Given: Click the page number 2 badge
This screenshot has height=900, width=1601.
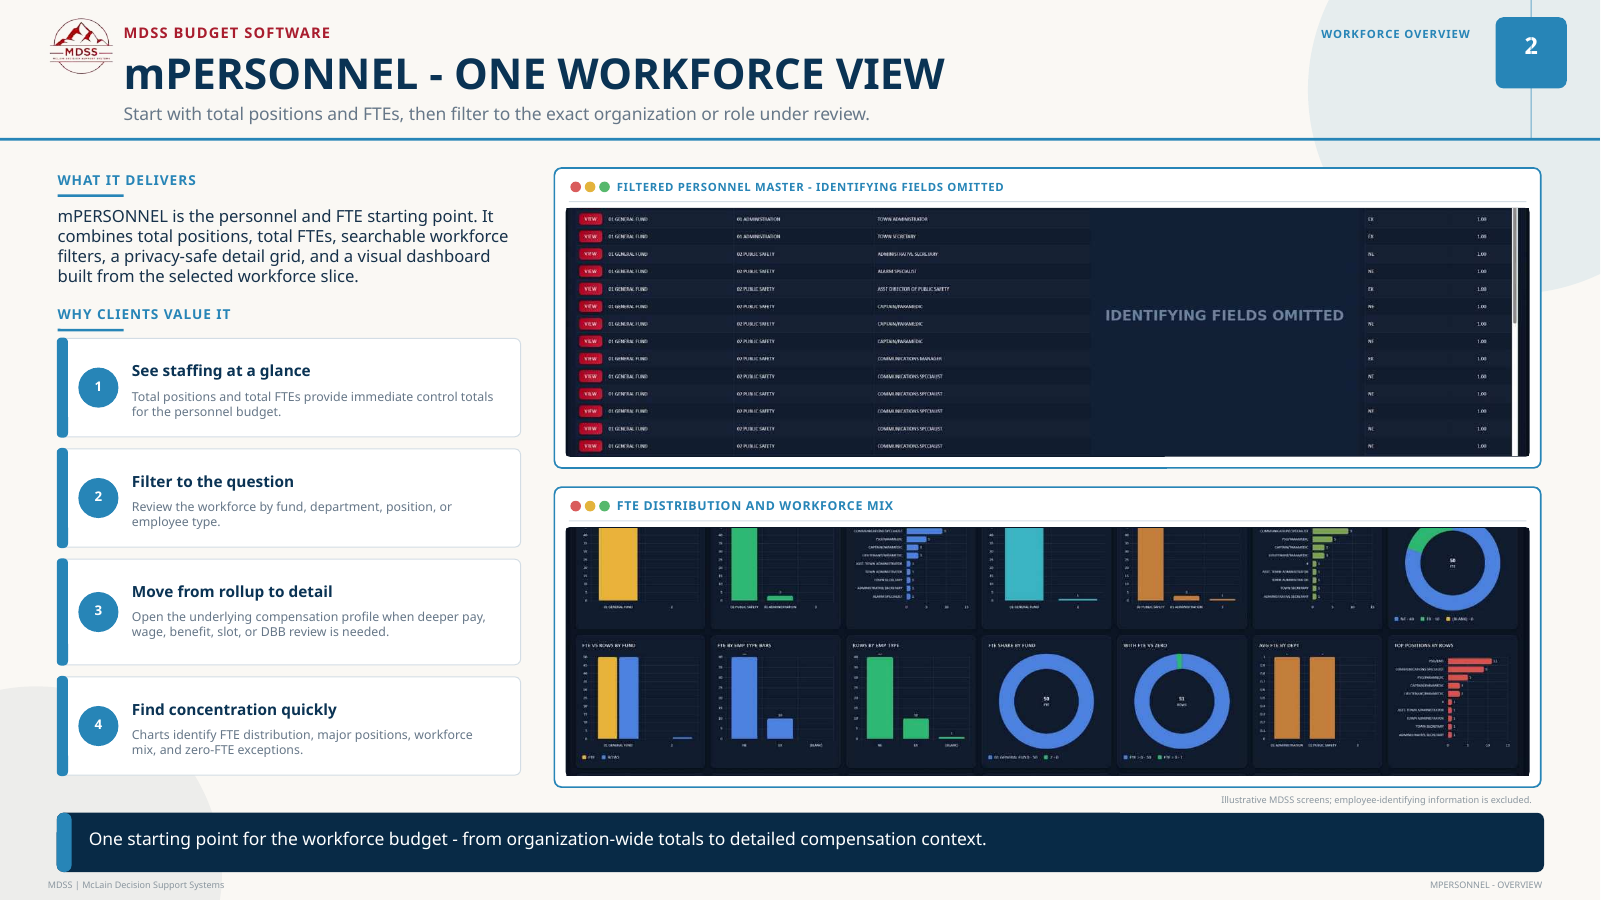Looking at the screenshot, I should pyautogui.click(x=1531, y=52).
